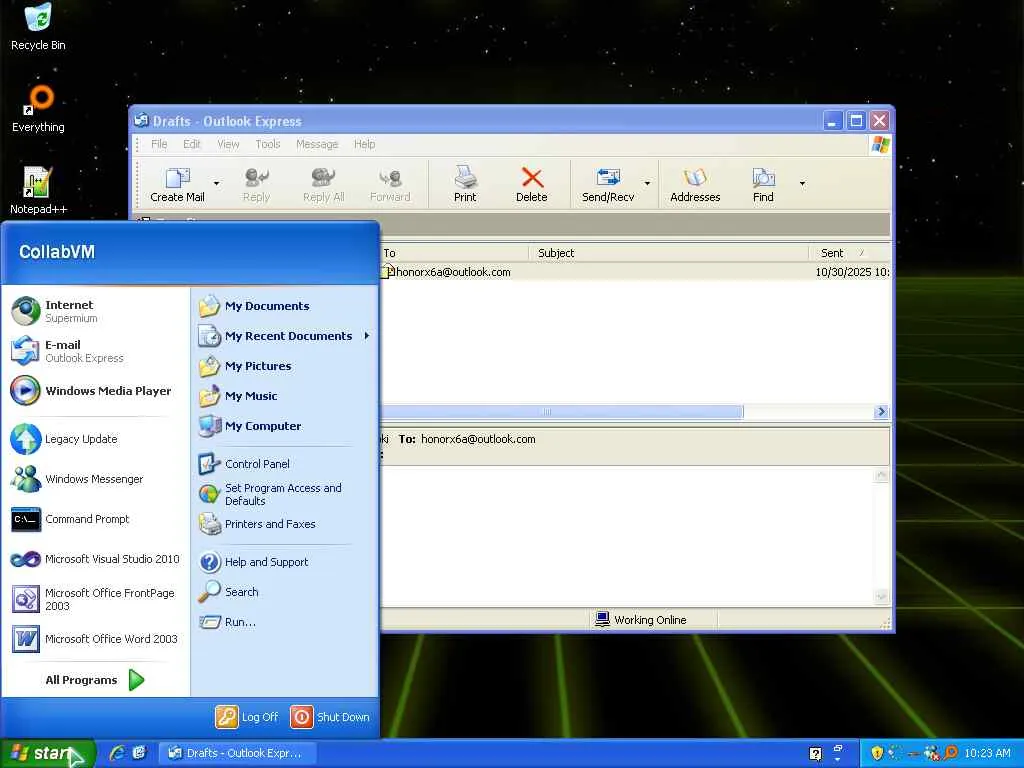Sort messages by the Sent column header
This screenshot has width=1024, height=768.
click(849, 253)
